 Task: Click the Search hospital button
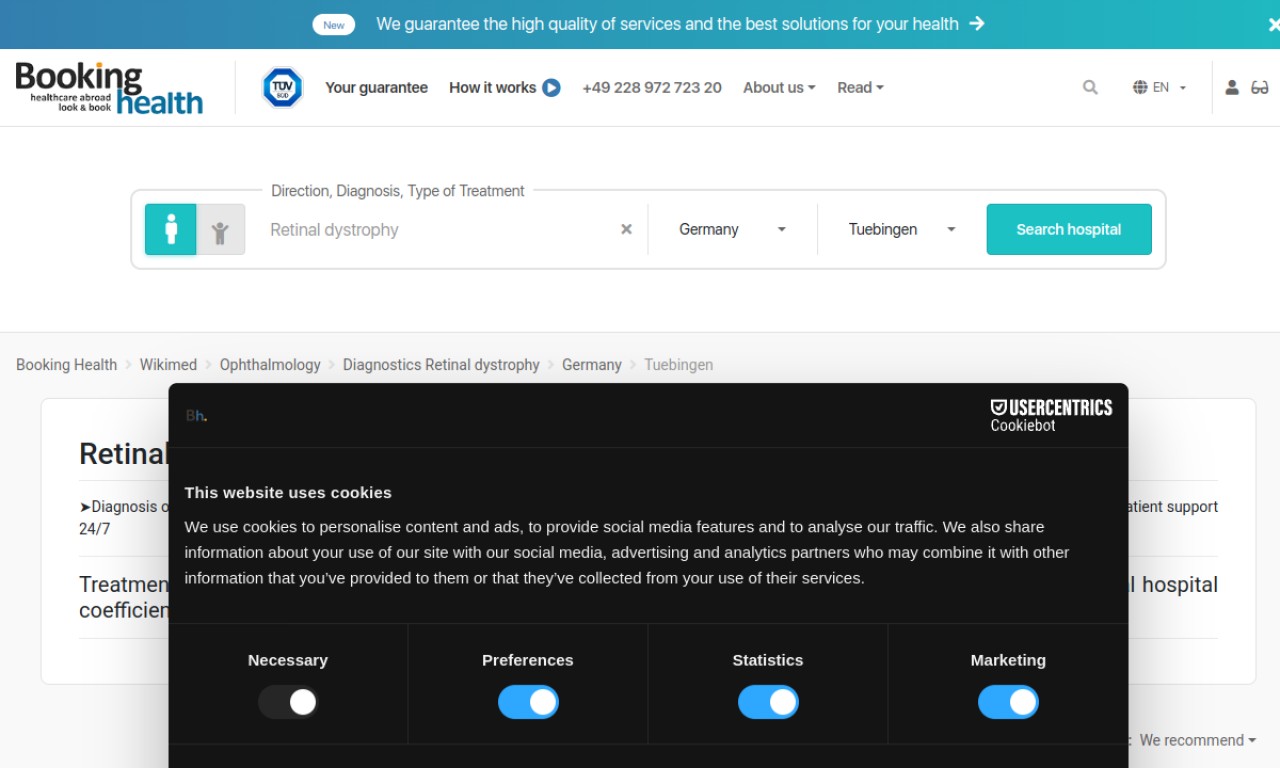click(x=1069, y=229)
